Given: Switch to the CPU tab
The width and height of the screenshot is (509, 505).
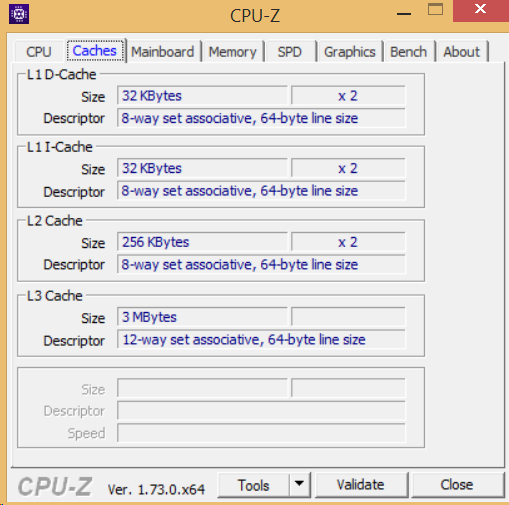Looking at the screenshot, I should [x=39, y=52].
